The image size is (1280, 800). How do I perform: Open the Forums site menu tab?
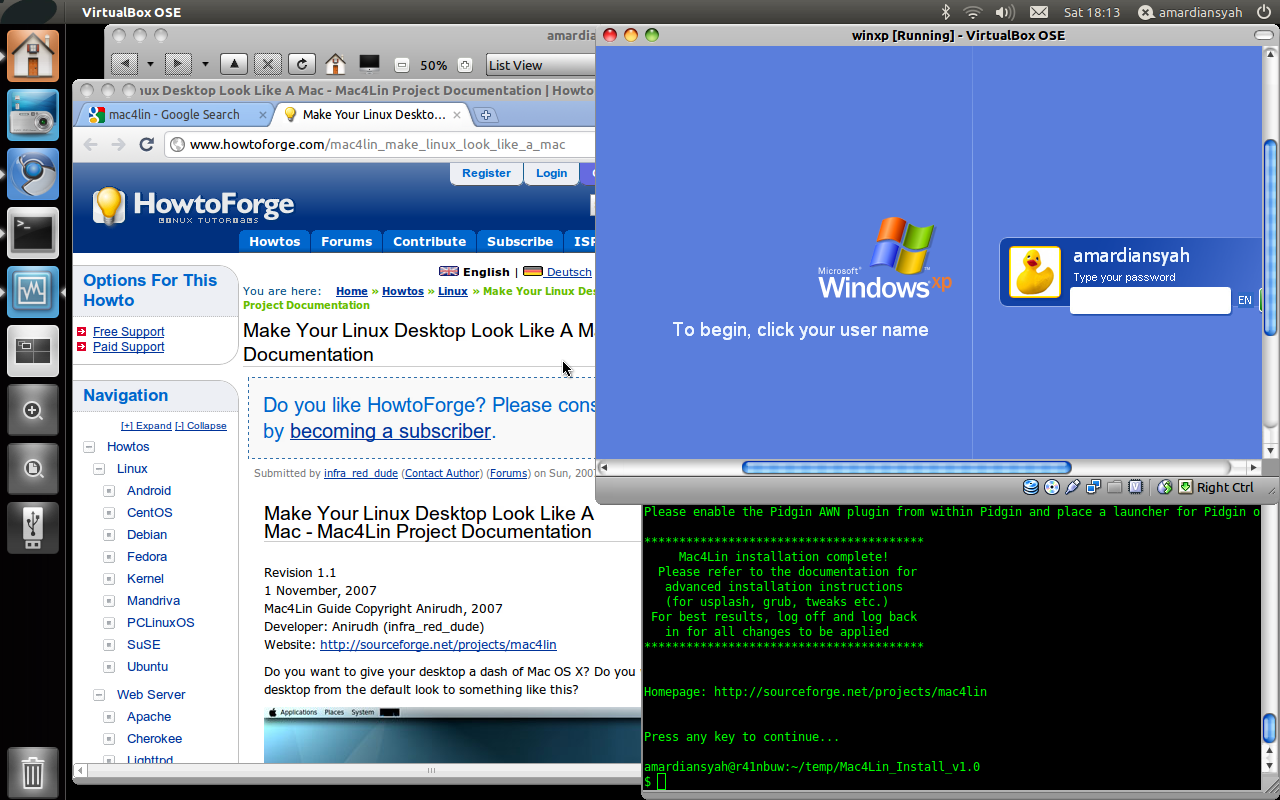pos(347,241)
